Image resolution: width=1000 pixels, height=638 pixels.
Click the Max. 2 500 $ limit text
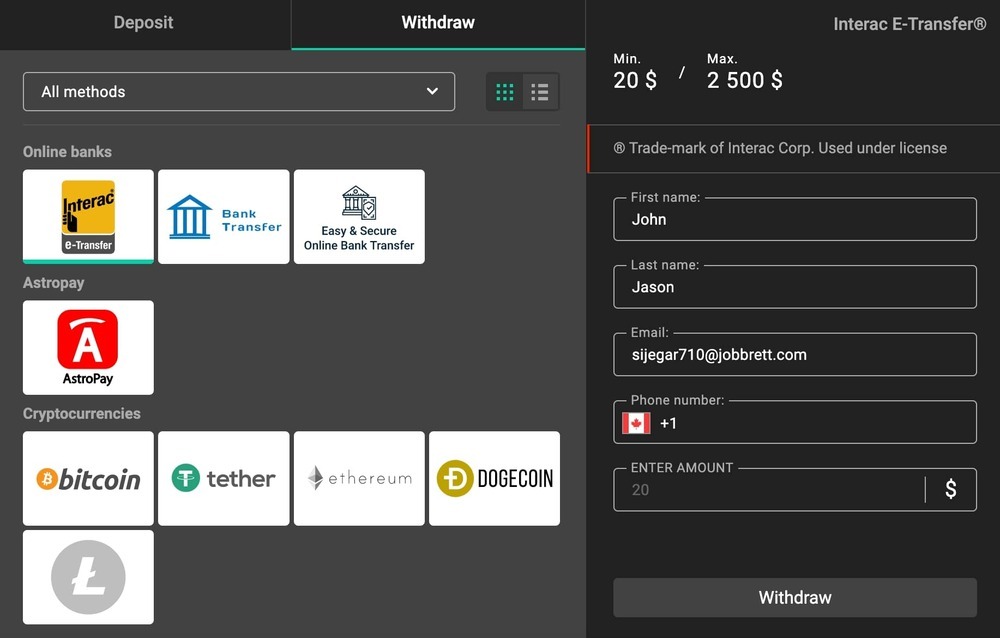click(744, 72)
